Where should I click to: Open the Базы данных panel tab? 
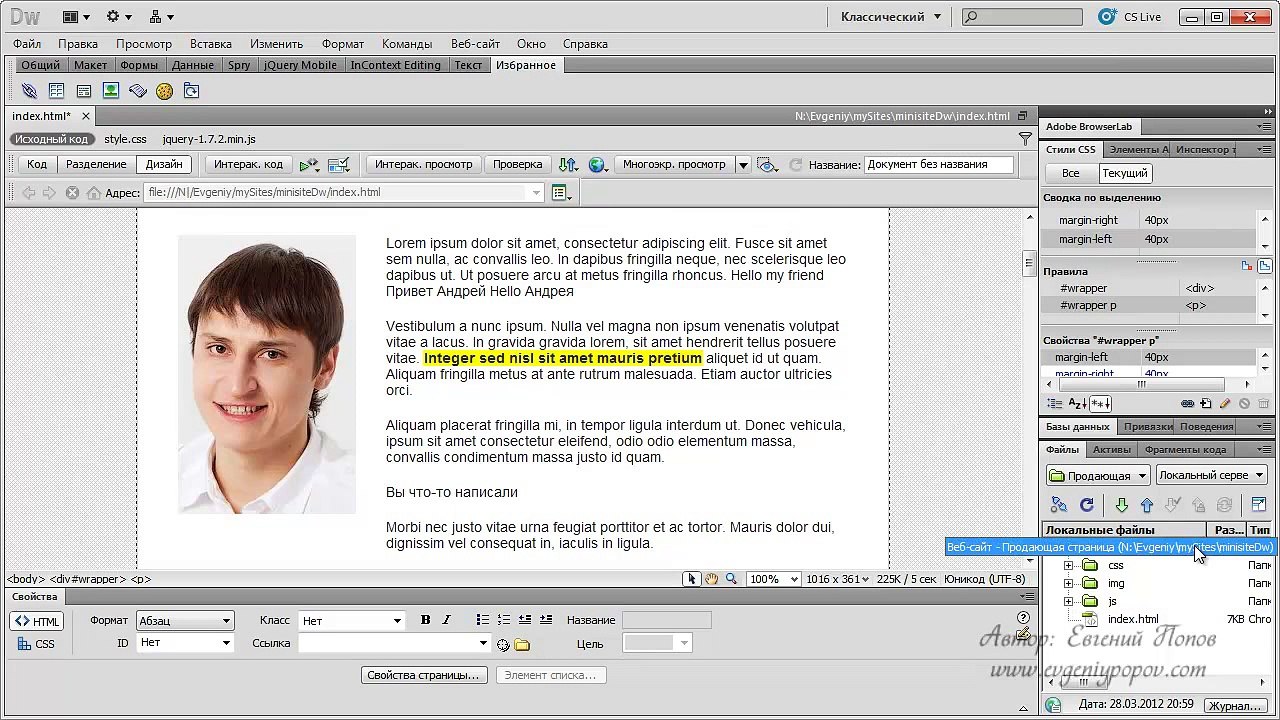point(1077,427)
